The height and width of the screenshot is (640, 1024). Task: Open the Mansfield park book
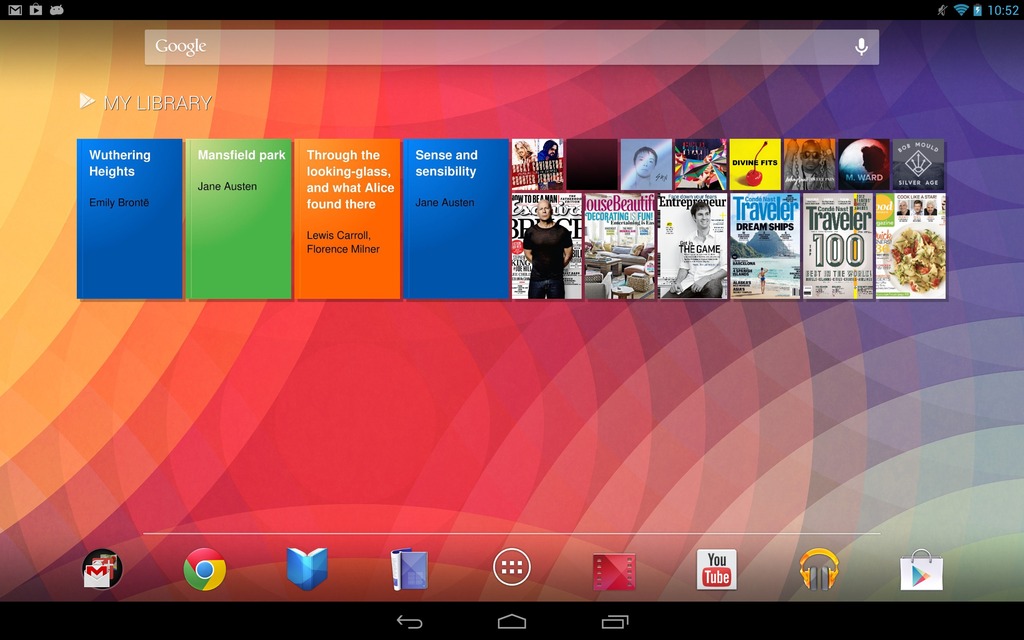pos(238,219)
